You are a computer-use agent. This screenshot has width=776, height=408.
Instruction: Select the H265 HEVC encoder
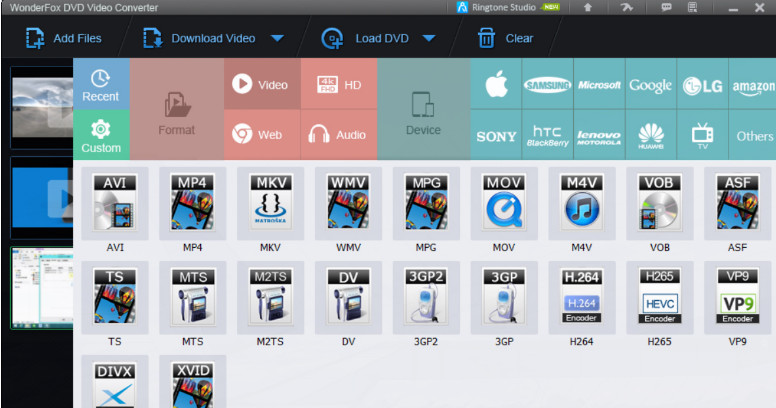[660, 297]
